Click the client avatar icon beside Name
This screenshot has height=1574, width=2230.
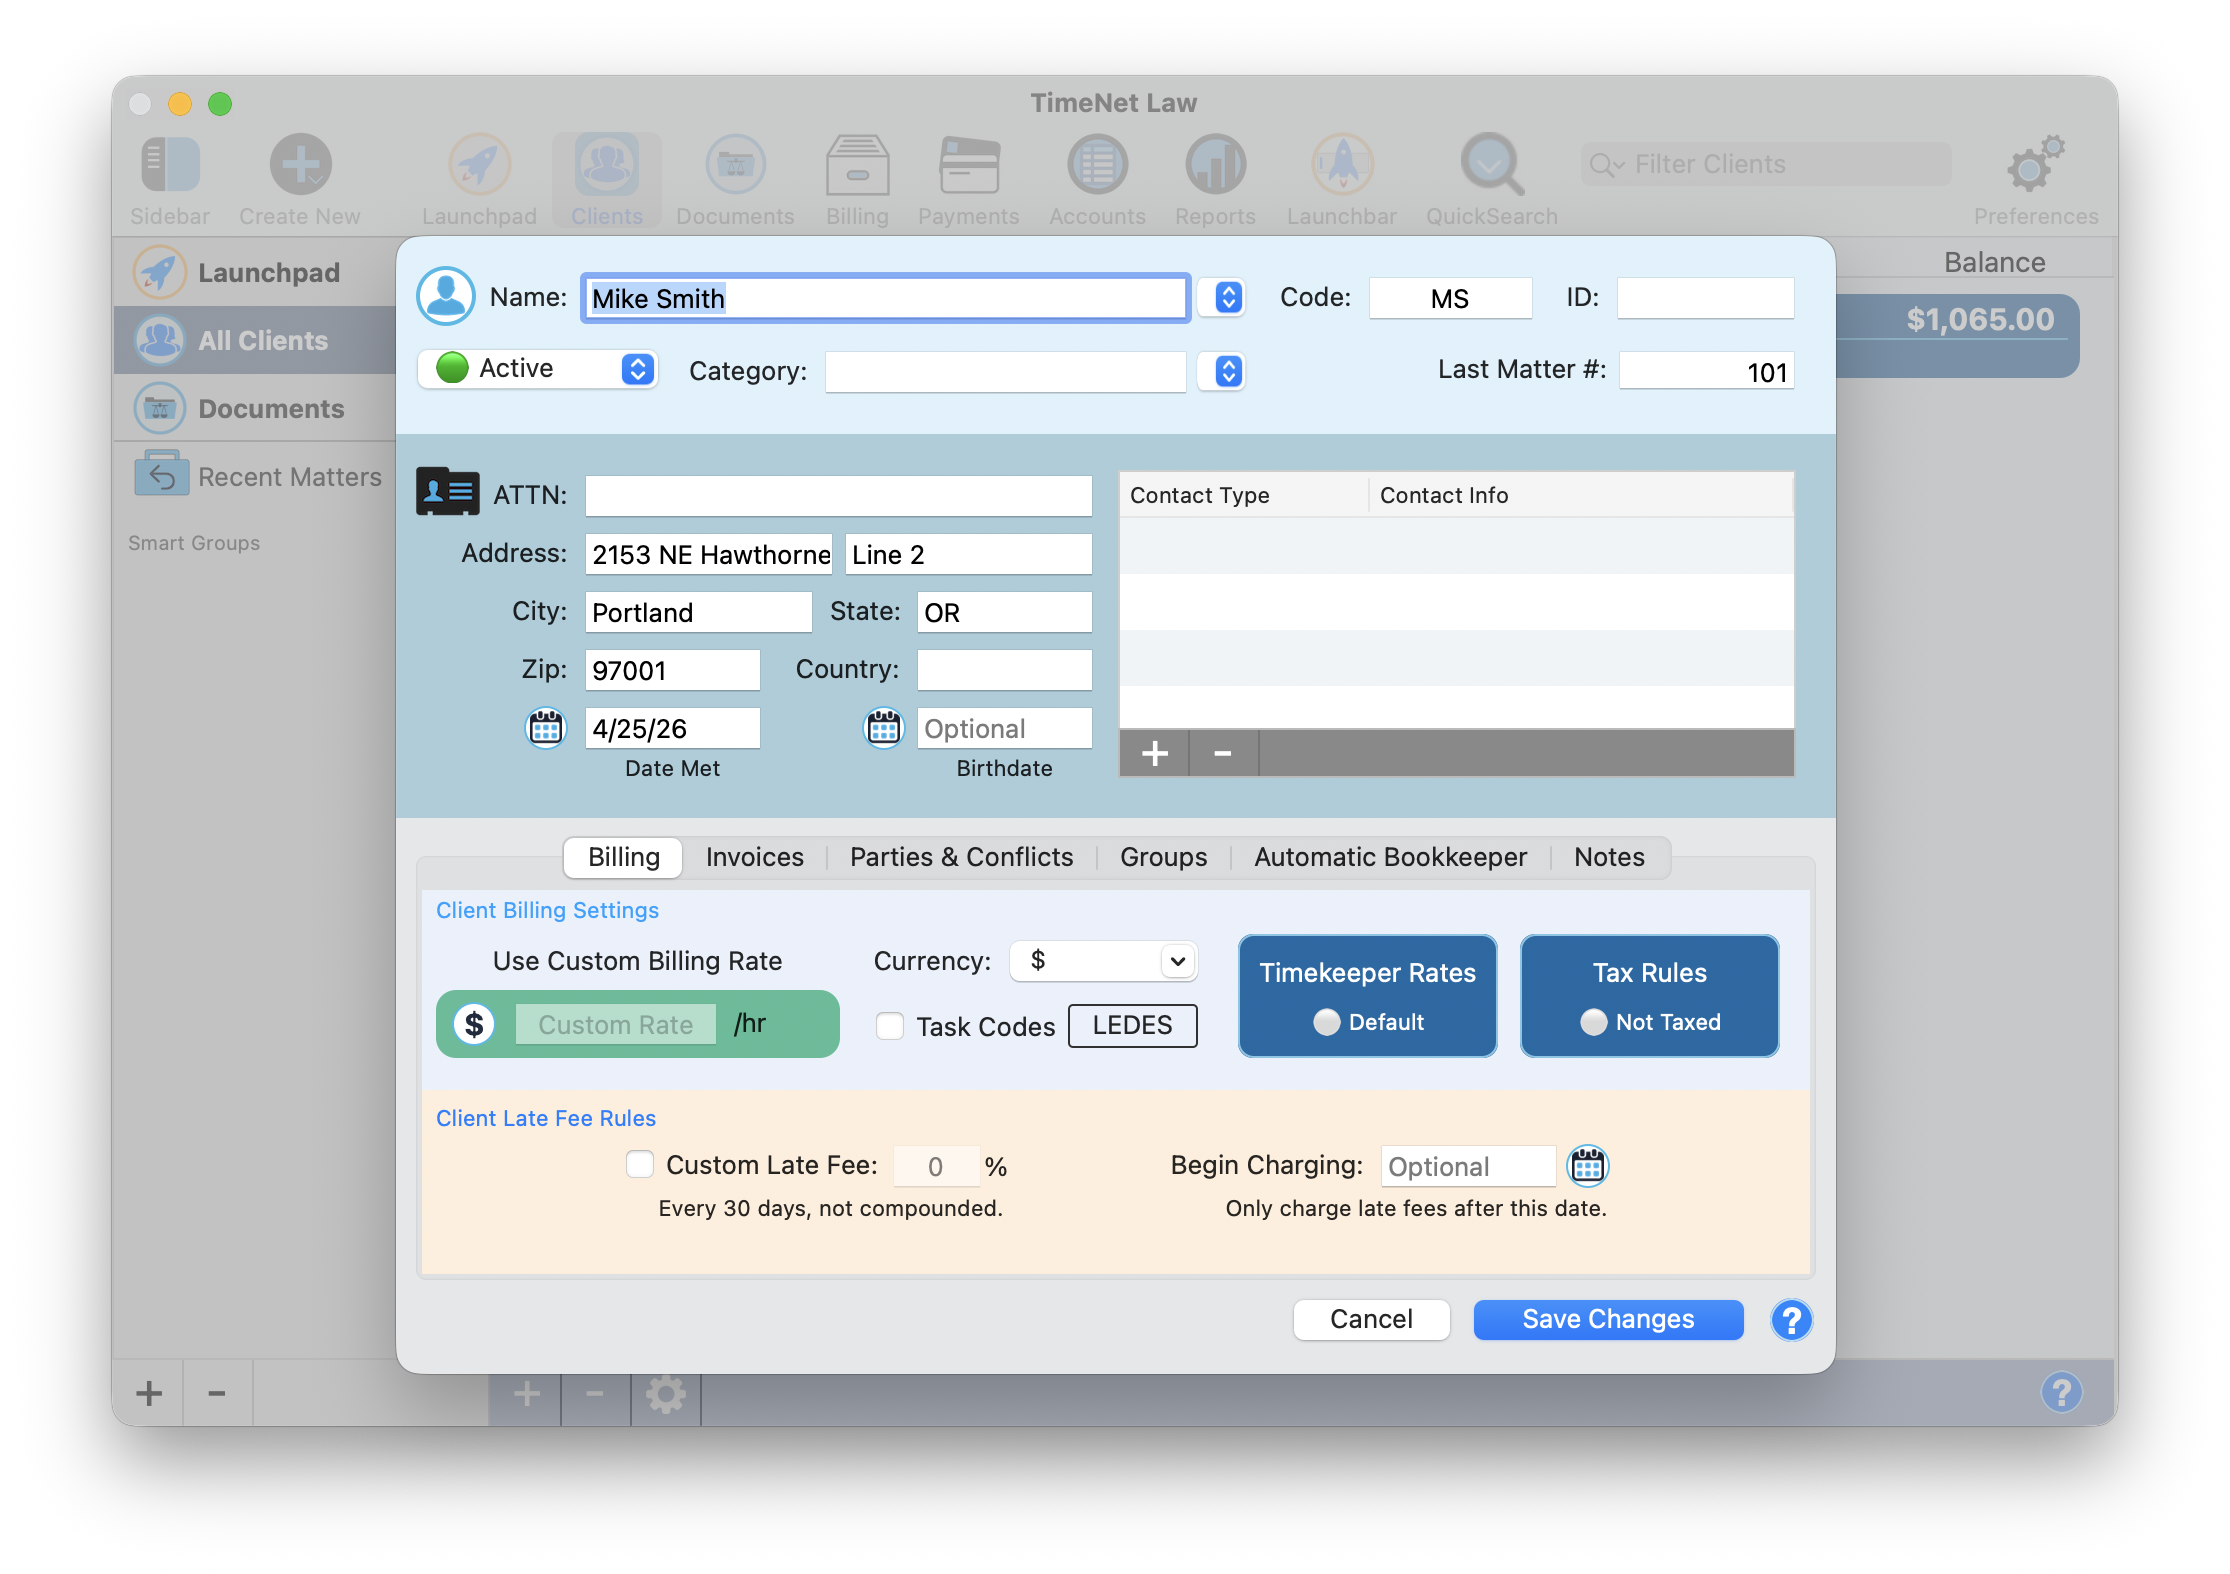[445, 296]
